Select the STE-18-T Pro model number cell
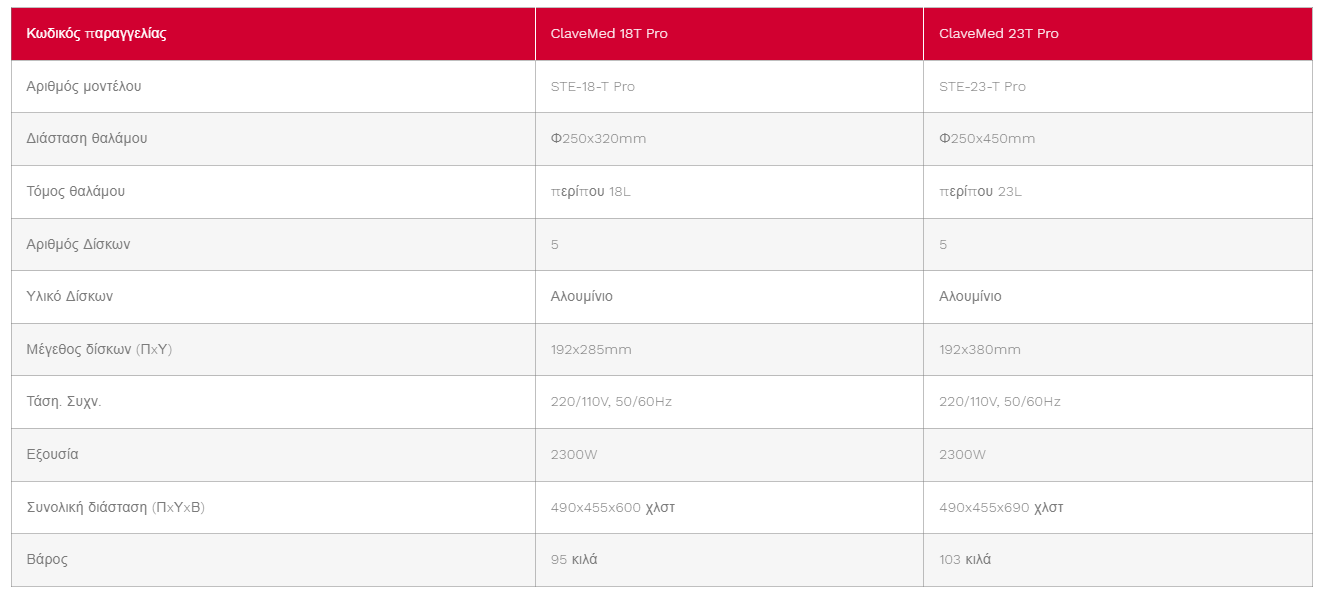This screenshot has width=1323, height=596. (729, 87)
